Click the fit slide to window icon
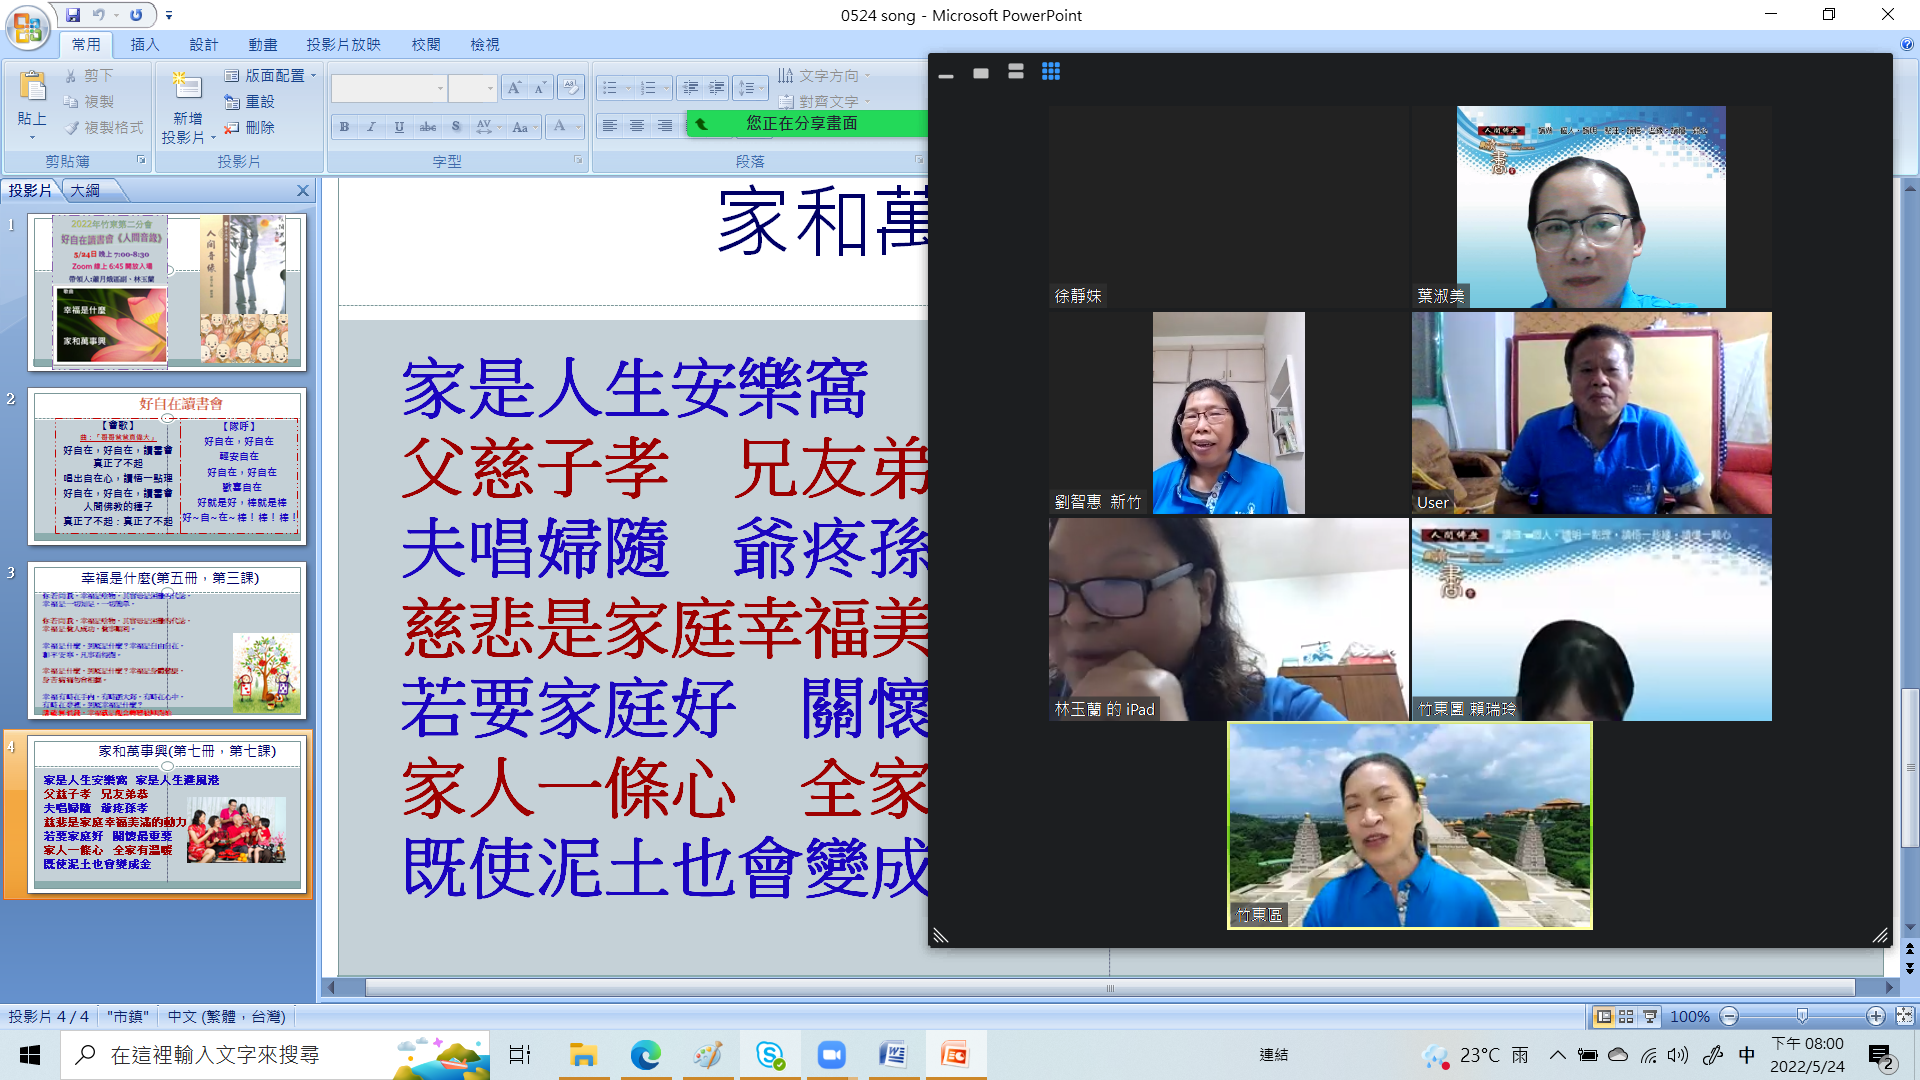 (1904, 1017)
